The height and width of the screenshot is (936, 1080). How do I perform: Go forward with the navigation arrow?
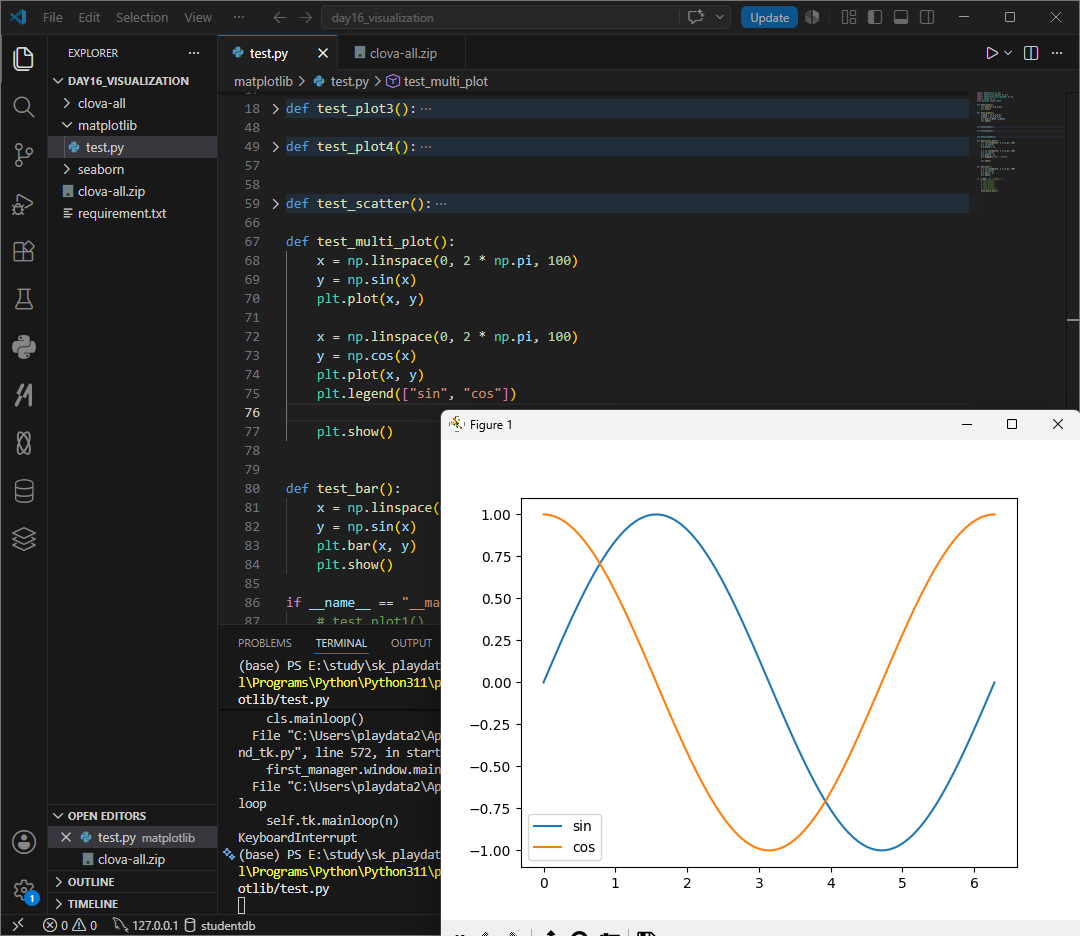[x=306, y=17]
